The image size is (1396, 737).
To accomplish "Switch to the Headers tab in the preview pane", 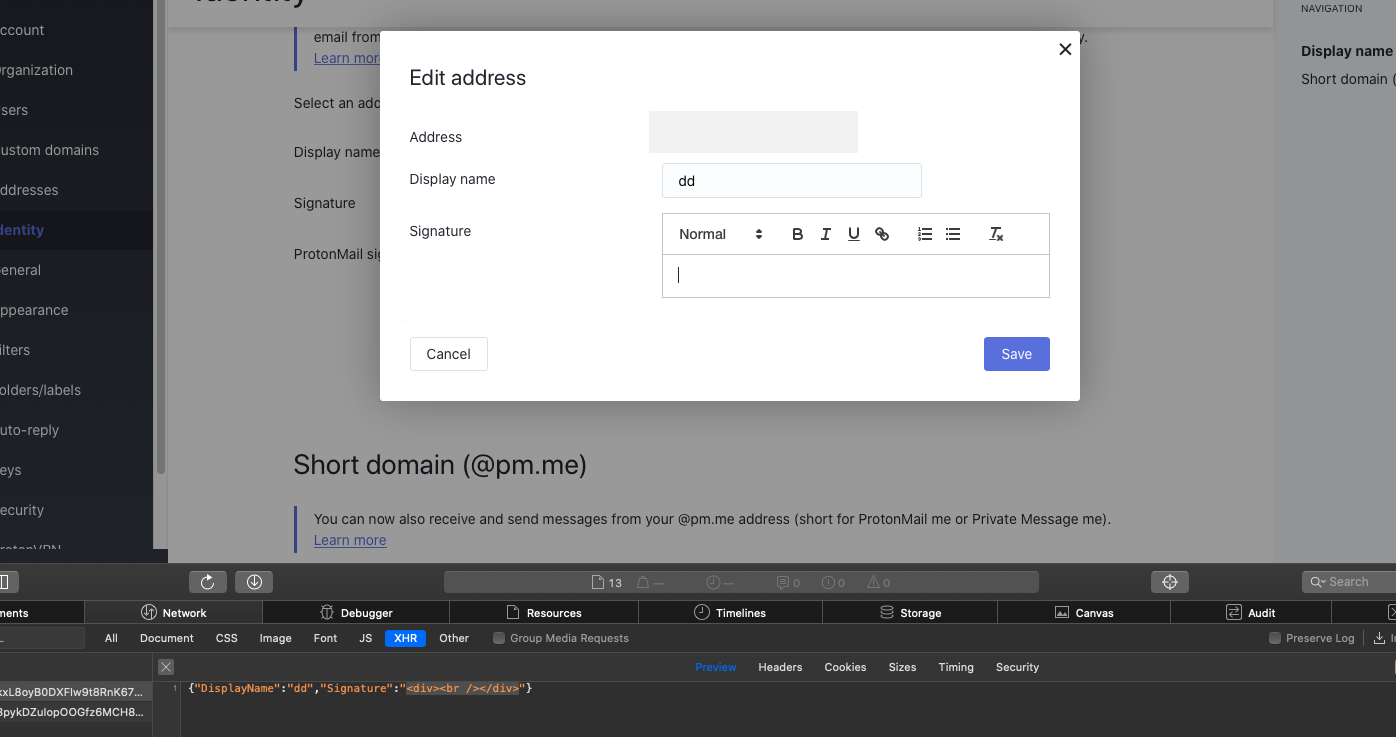I will click(x=780, y=667).
